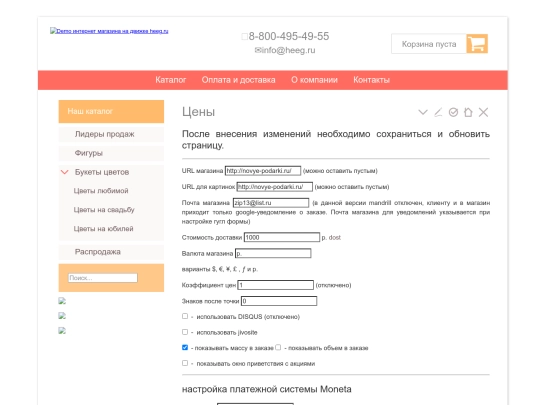Click the Цены heading
This screenshot has width=540, height=405.
[198, 112]
